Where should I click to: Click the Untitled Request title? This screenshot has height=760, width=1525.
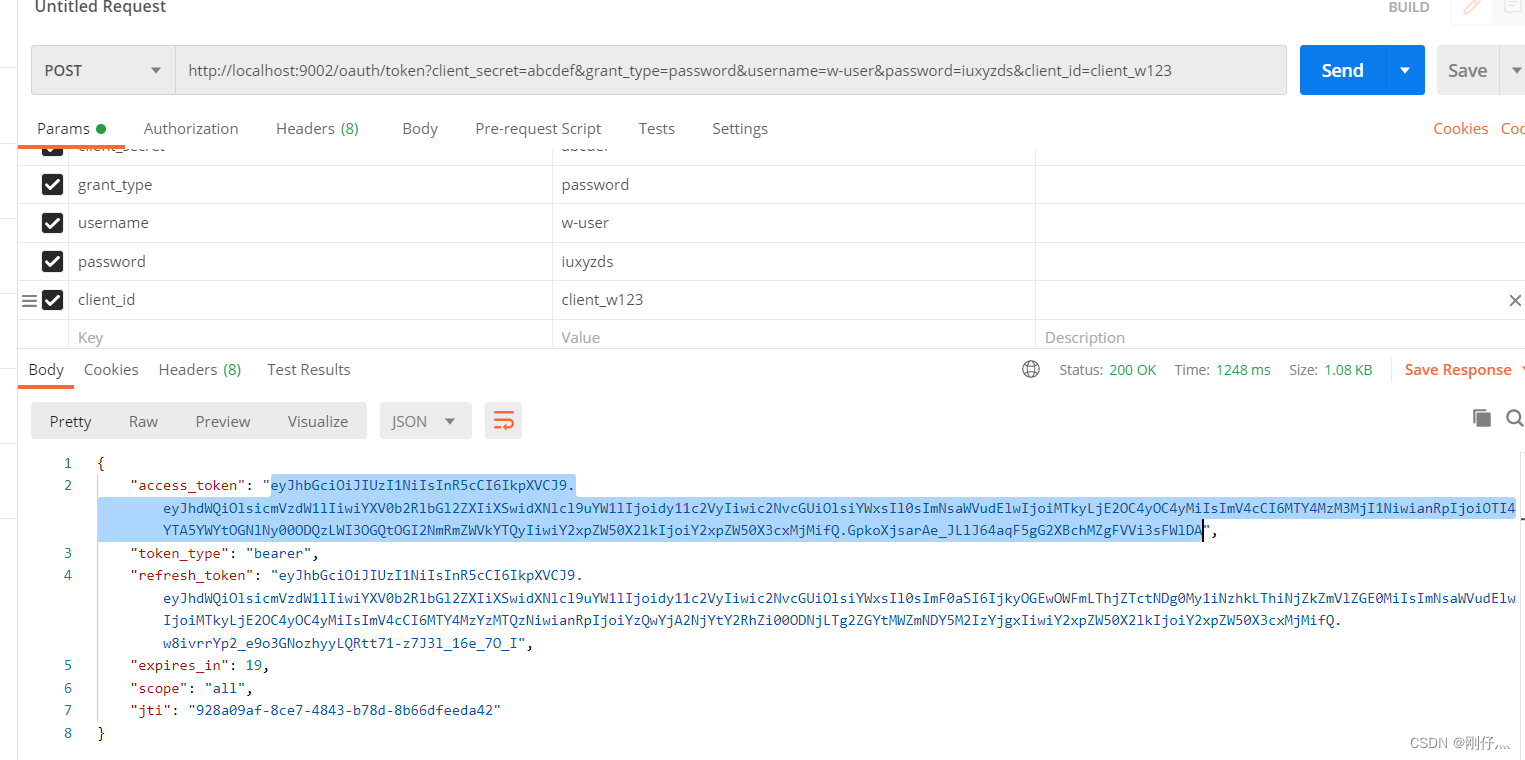[100, 8]
